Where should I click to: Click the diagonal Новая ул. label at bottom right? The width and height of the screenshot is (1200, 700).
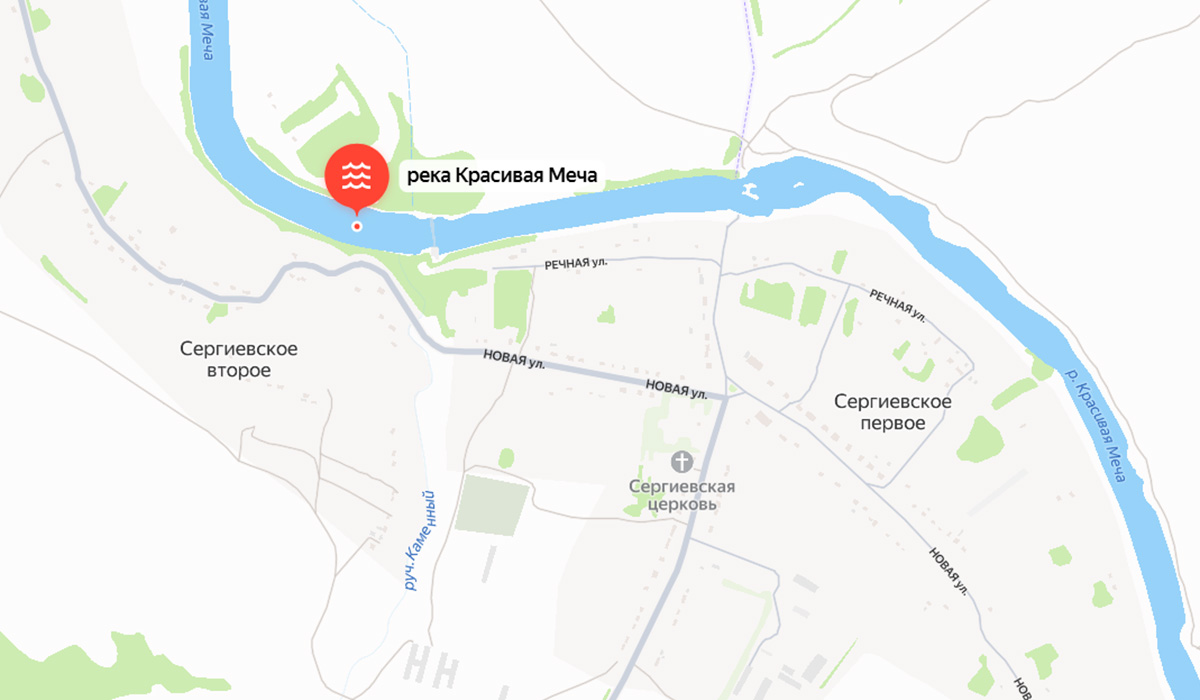point(948,570)
